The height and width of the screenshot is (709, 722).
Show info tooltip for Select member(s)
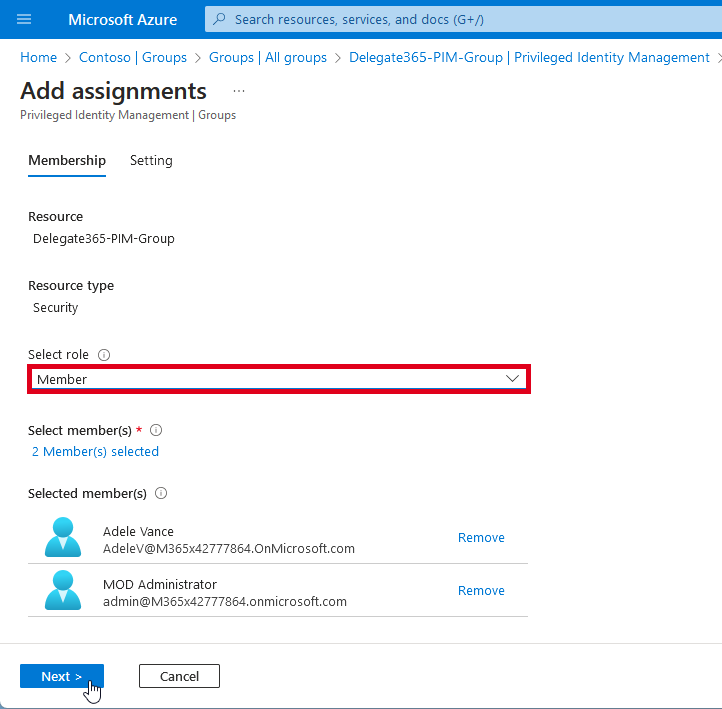click(156, 430)
